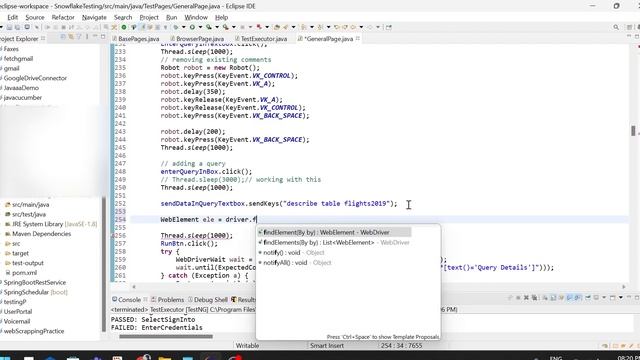Click Terminate square icon in Console toolbar
Screen dimensions: 640x360
click(x=518, y=298)
